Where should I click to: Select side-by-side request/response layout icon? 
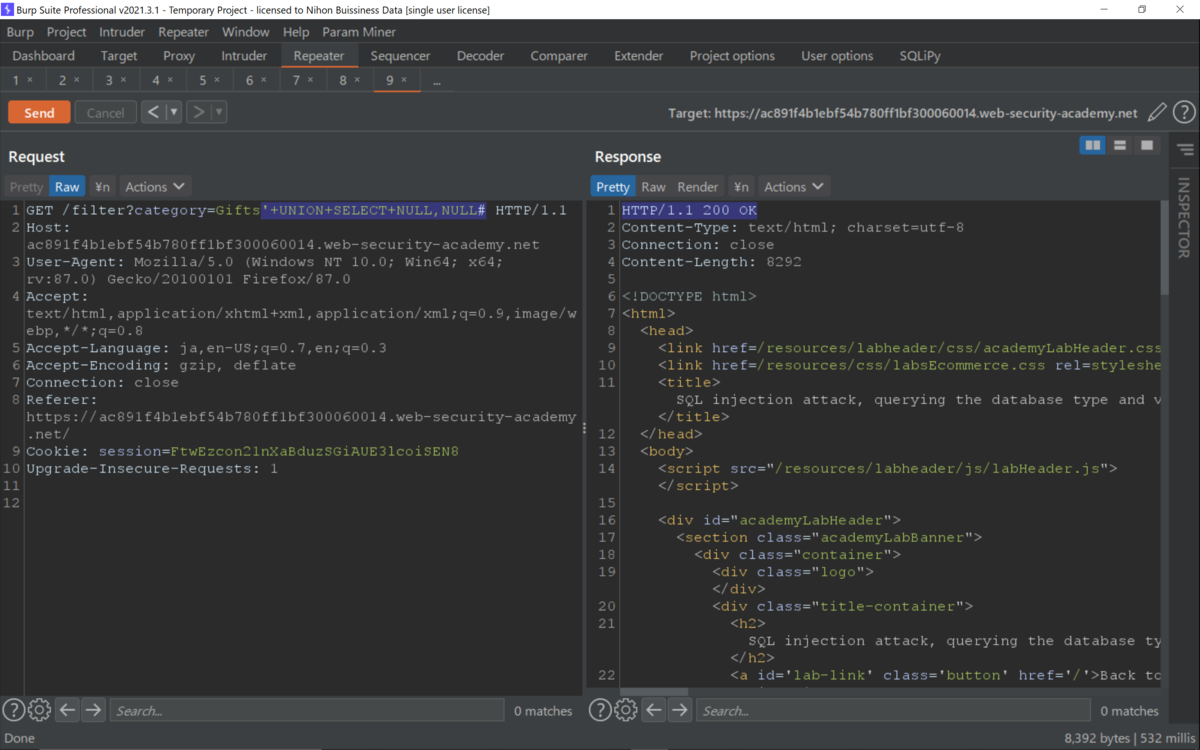pyautogui.click(x=1093, y=146)
